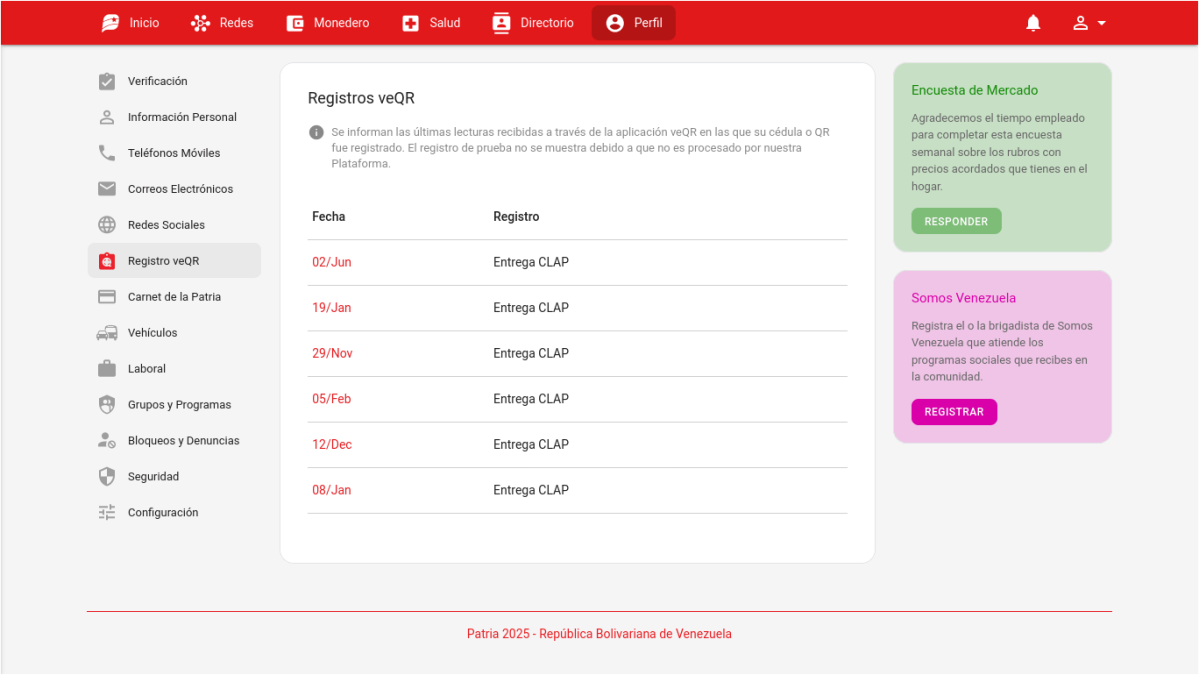Open Redes Sociales globe icon
Image resolution: width=1199 pixels, height=675 pixels.
tap(107, 225)
